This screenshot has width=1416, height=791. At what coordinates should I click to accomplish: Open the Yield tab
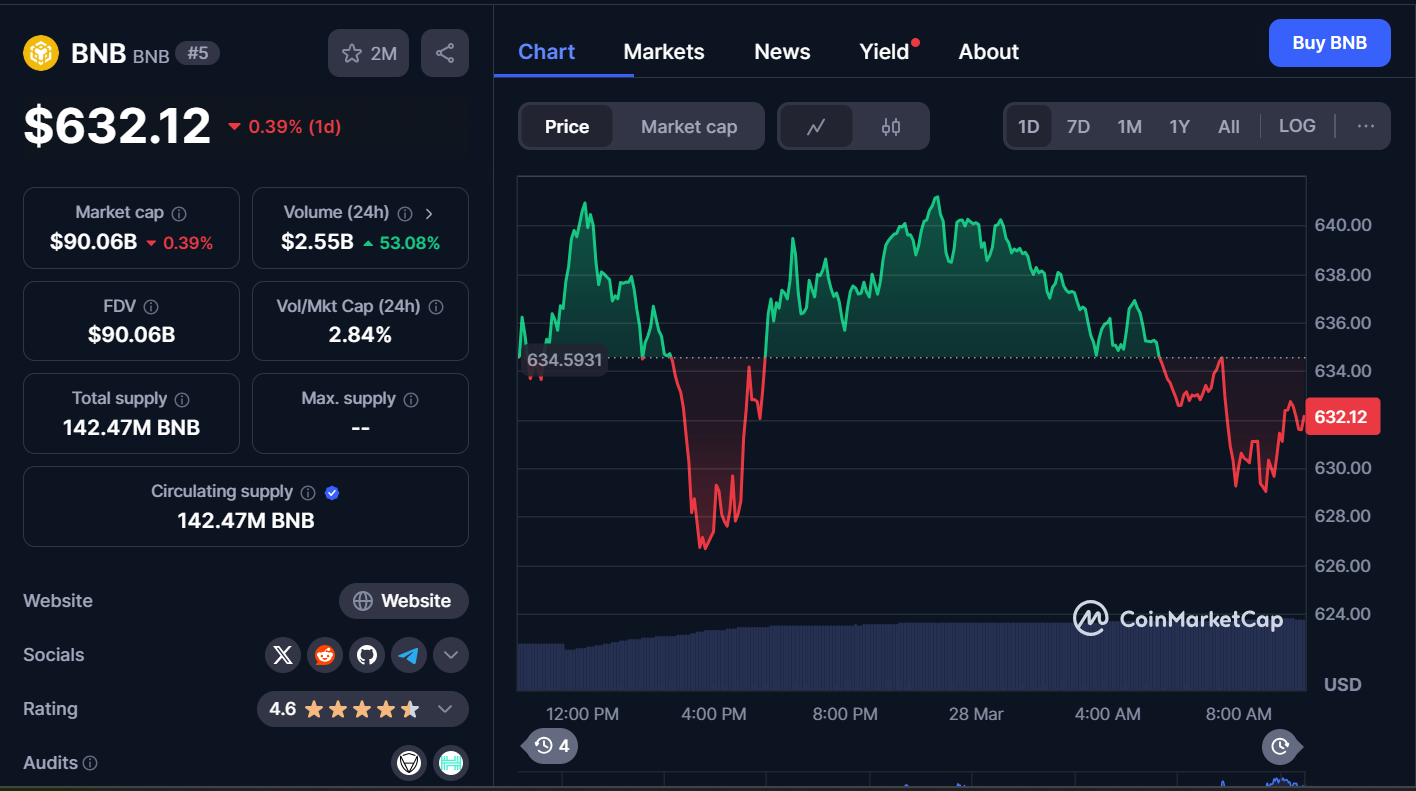(885, 52)
